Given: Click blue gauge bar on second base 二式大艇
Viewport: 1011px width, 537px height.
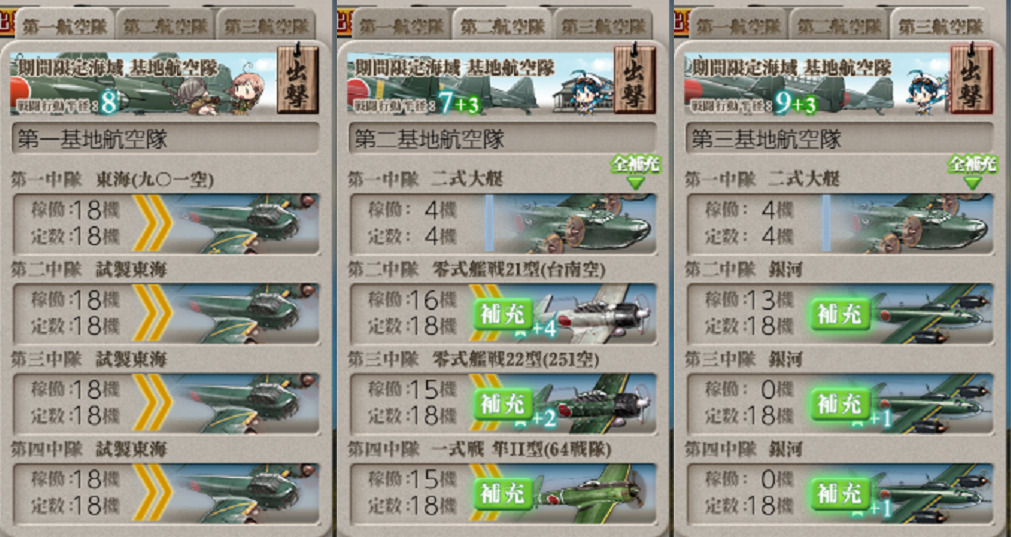Looking at the screenshot, I should pos(489,223).
